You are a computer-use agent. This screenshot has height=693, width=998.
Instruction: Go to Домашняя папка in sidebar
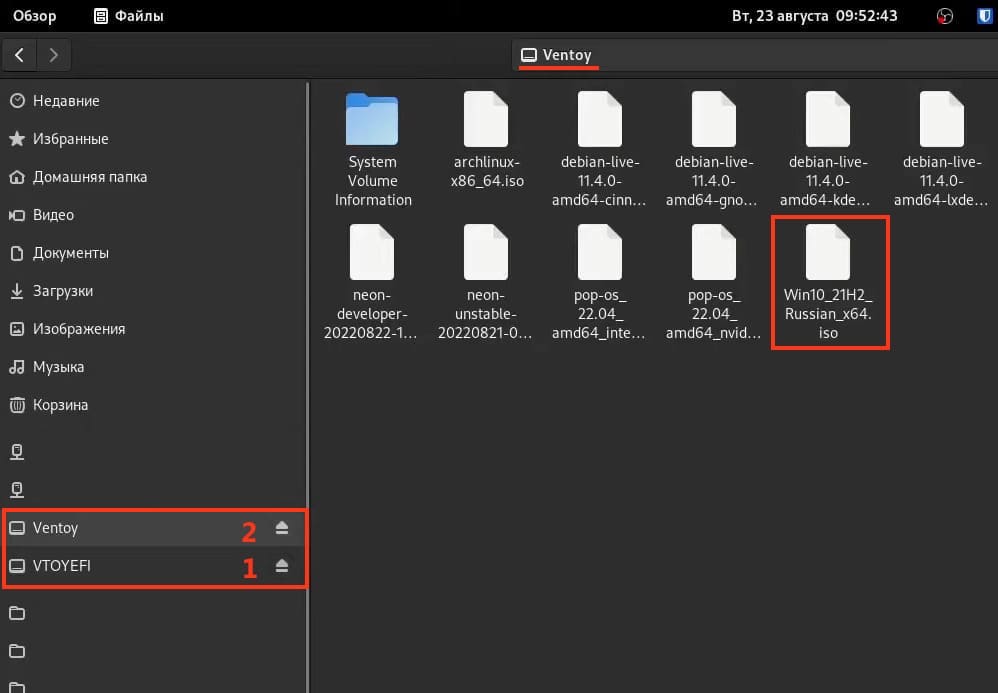point(153,177)
